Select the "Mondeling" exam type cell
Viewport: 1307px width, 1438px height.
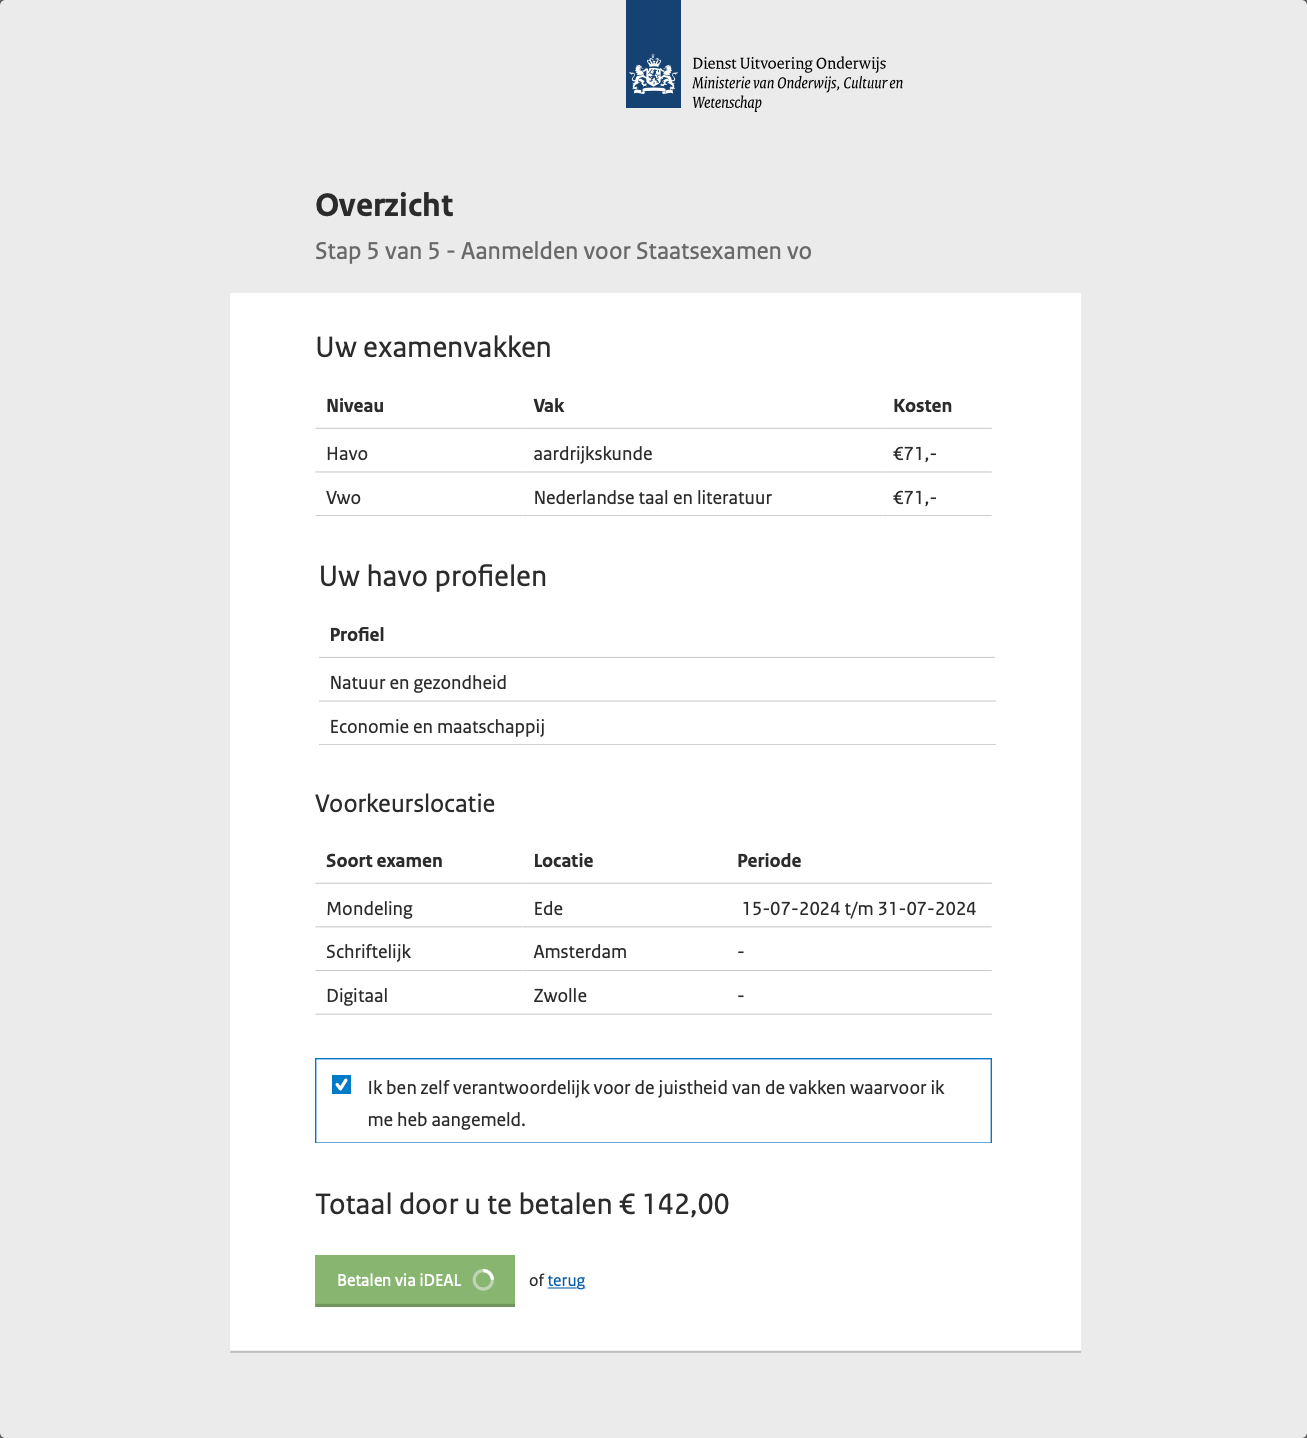pos(369,909)
